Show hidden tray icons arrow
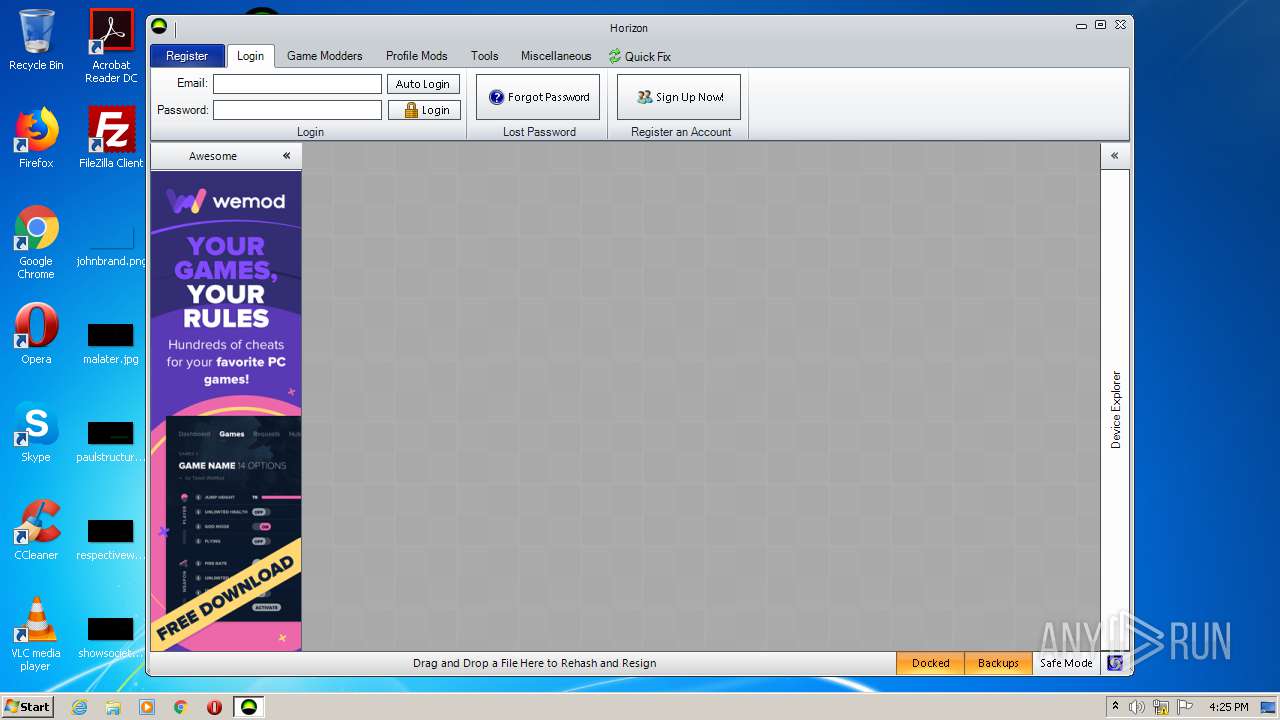The height and width of the screenshot is (720, 1280). (x=1115, y=707)
